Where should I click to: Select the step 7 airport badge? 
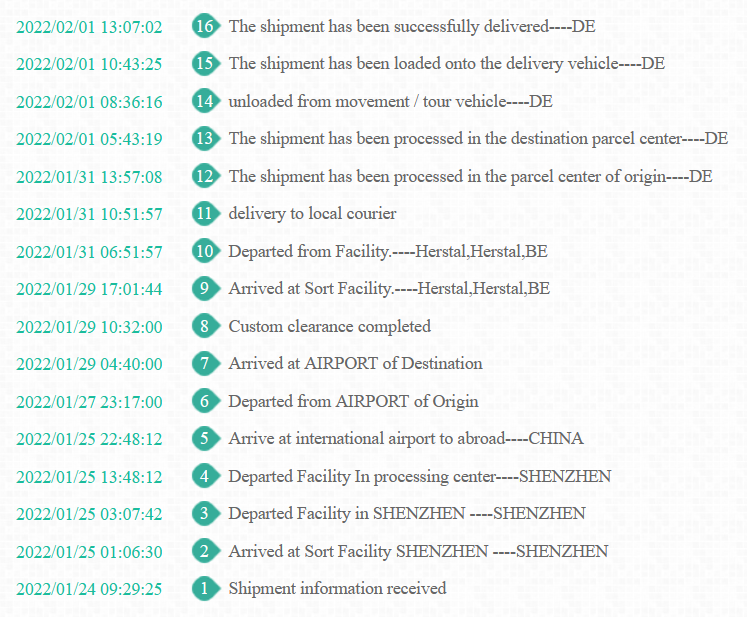click(206, 364)
